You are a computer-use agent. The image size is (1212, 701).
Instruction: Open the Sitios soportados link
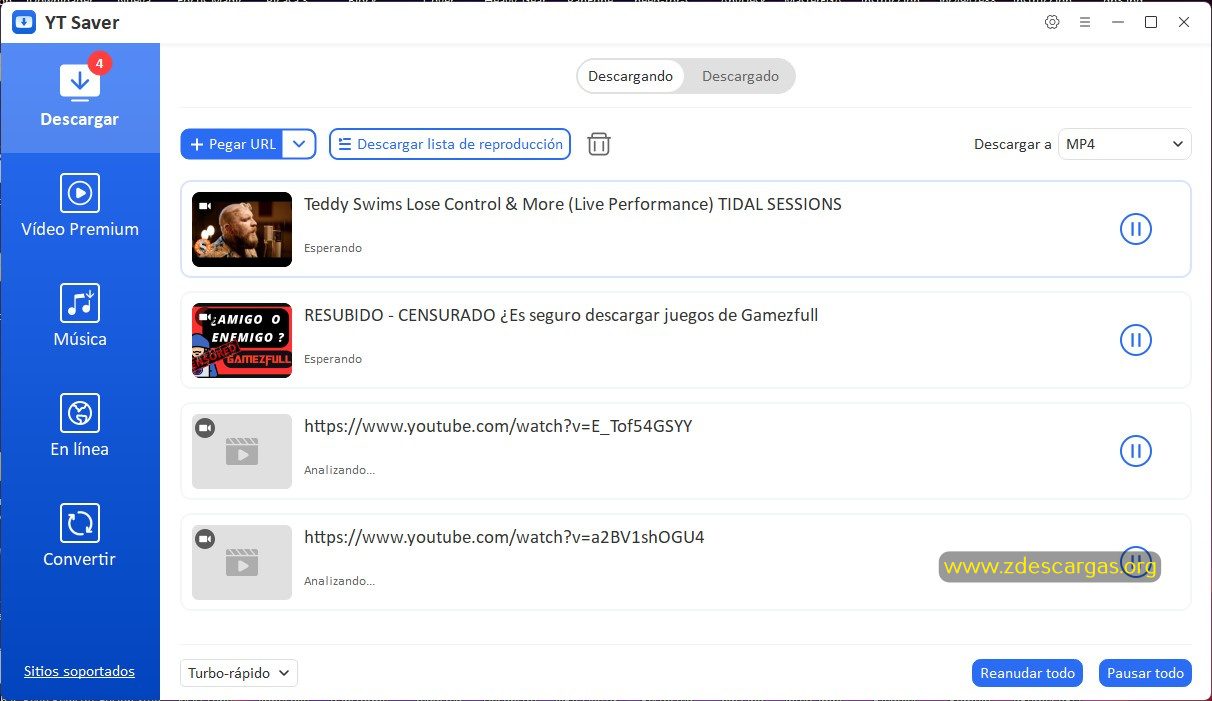pos(79,671)
